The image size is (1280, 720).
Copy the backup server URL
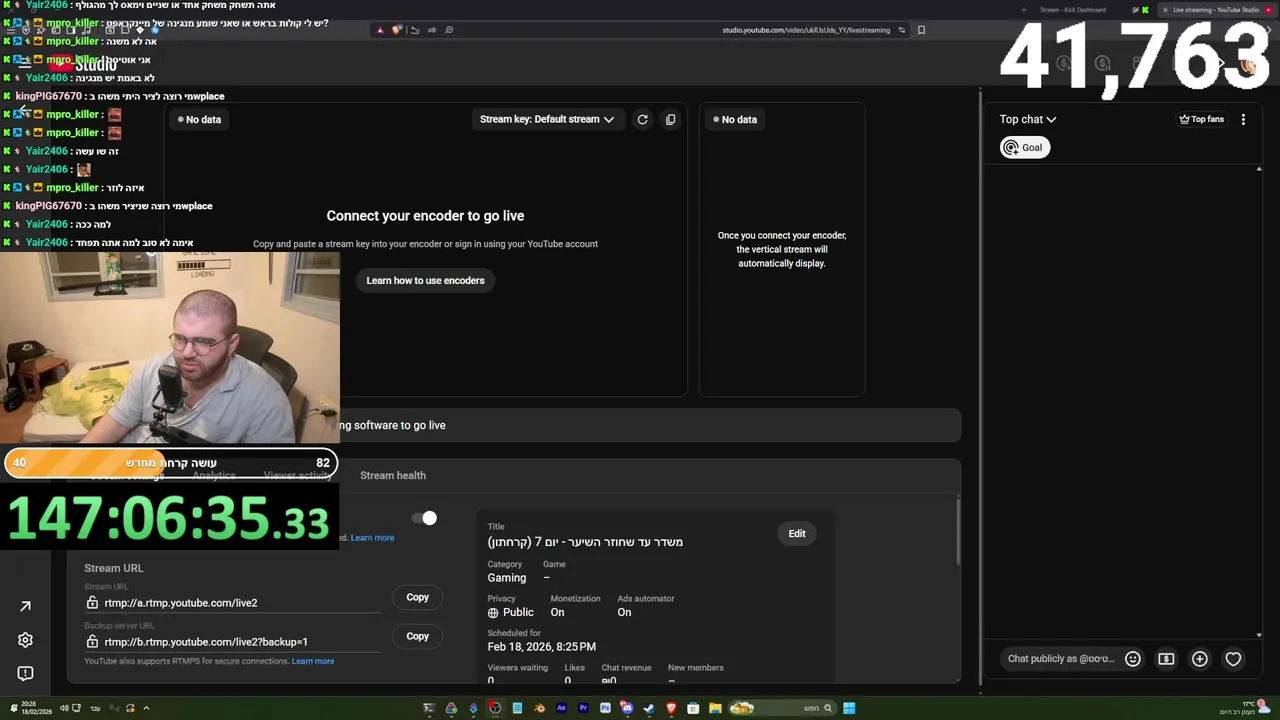(x=417, y=636)
